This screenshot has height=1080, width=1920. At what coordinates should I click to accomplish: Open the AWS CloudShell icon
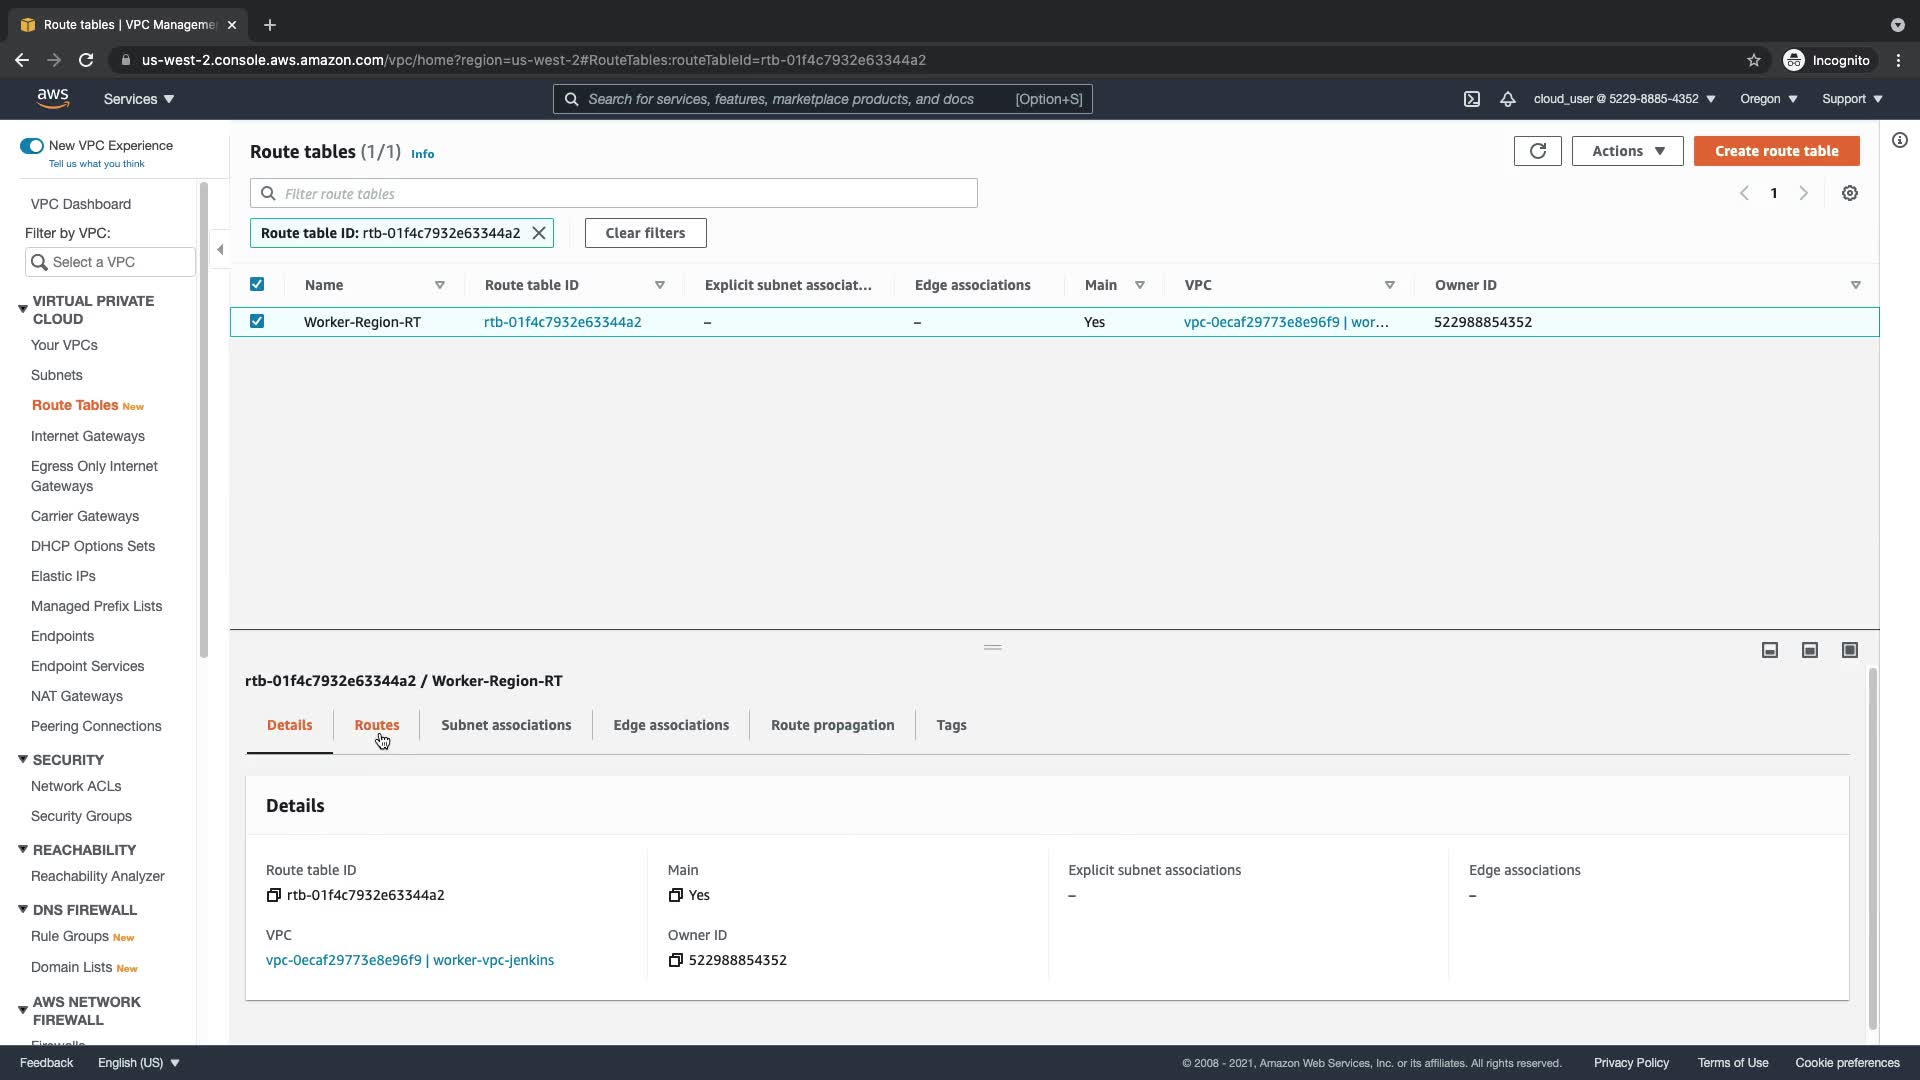pos(1471,99)
